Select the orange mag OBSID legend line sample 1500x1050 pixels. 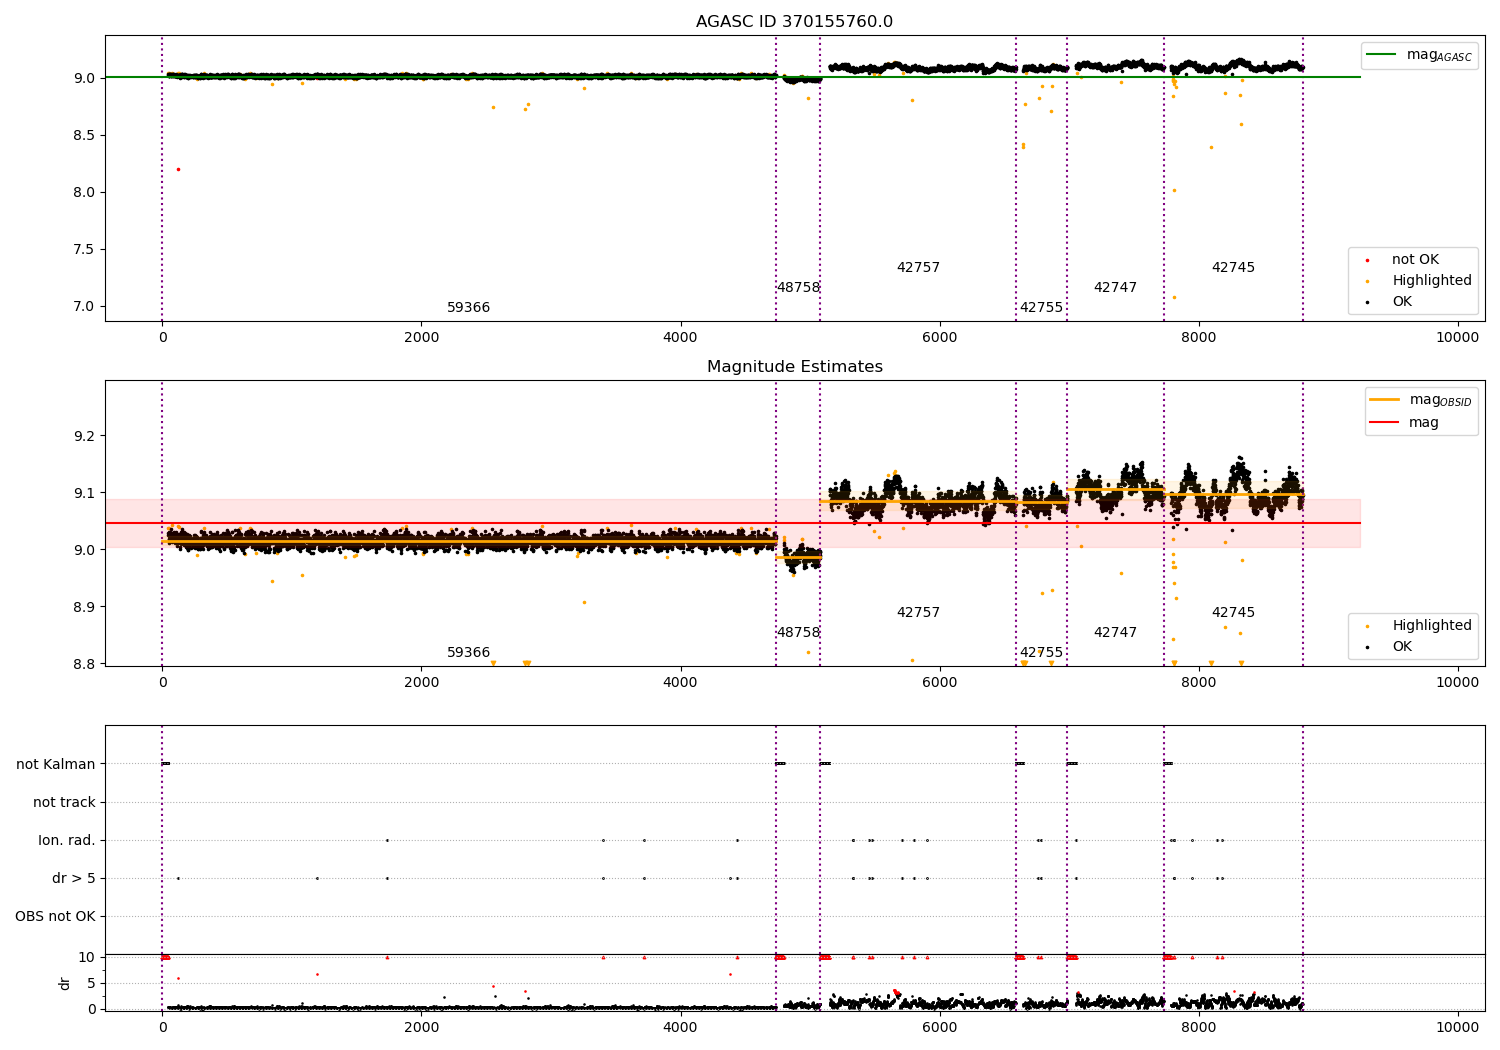tap(1385, 400)
